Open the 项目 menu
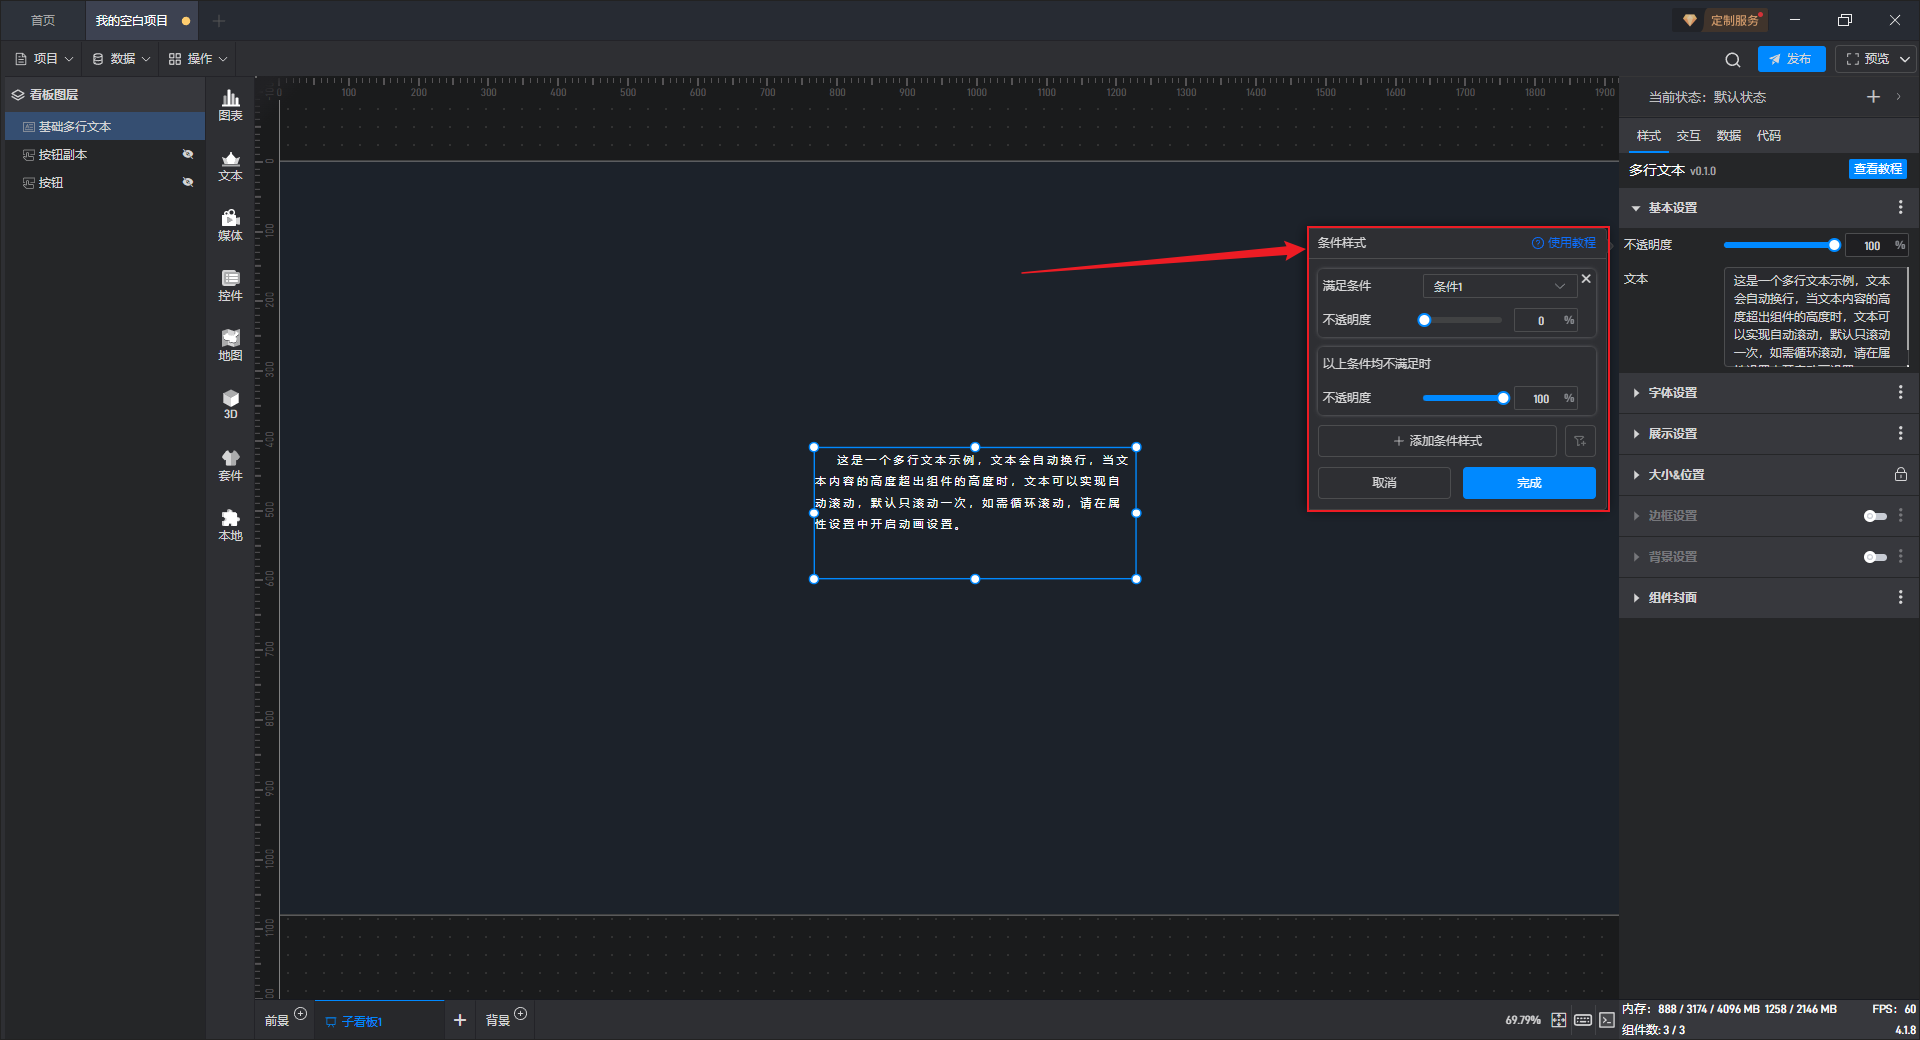The height and width of the screenshot is (1040, 1920). click(45, 59)
